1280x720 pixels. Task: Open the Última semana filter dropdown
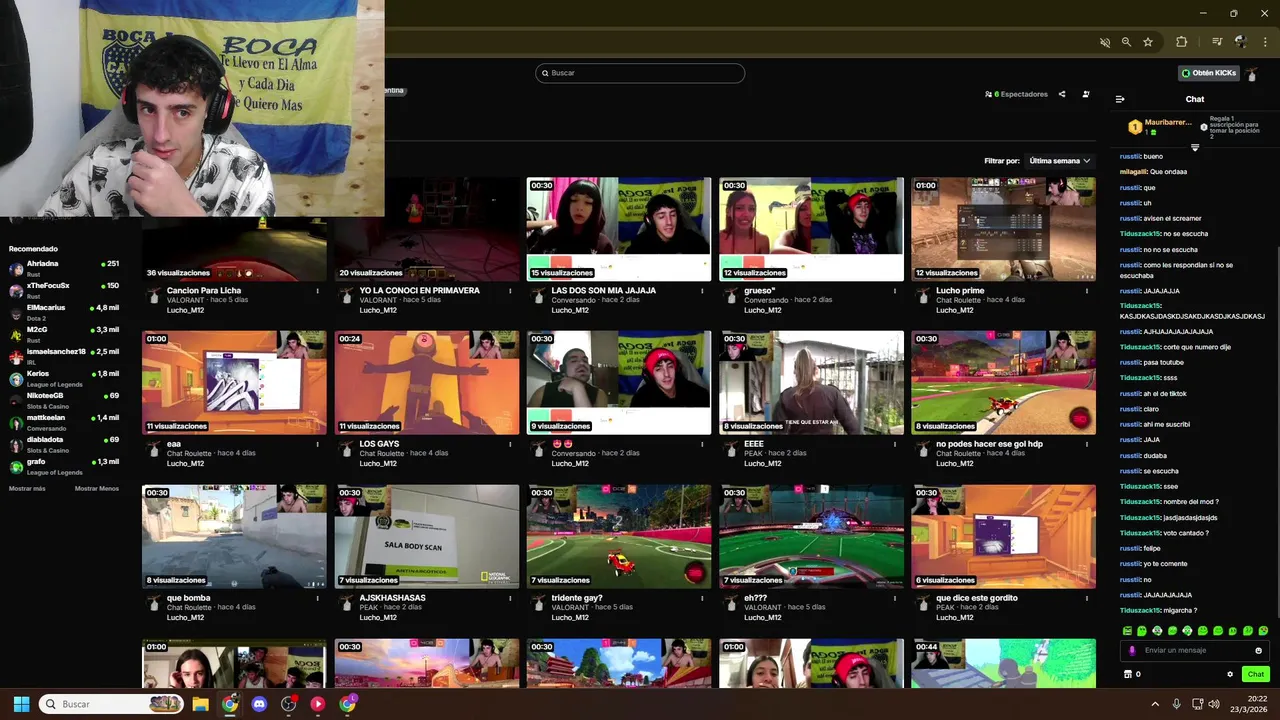[x=1060, y=161]
